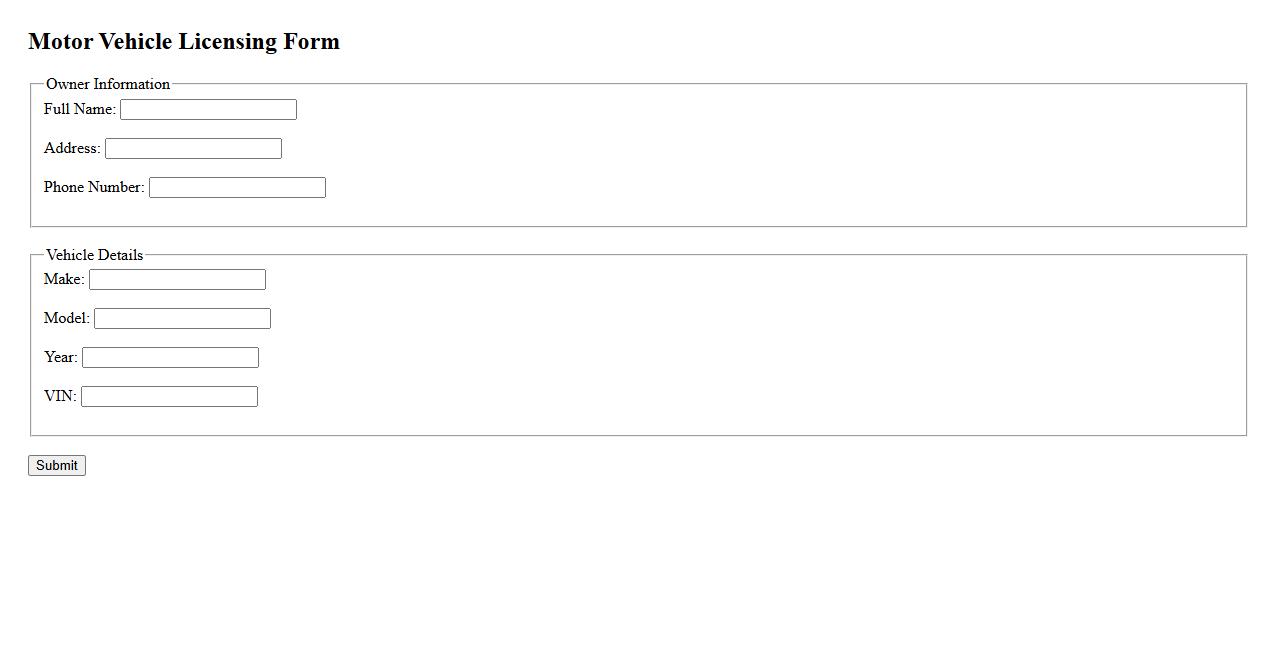Click the "Full Name:" label text
This screenshot has height=650, width=1278.
(x=79, y=109)
